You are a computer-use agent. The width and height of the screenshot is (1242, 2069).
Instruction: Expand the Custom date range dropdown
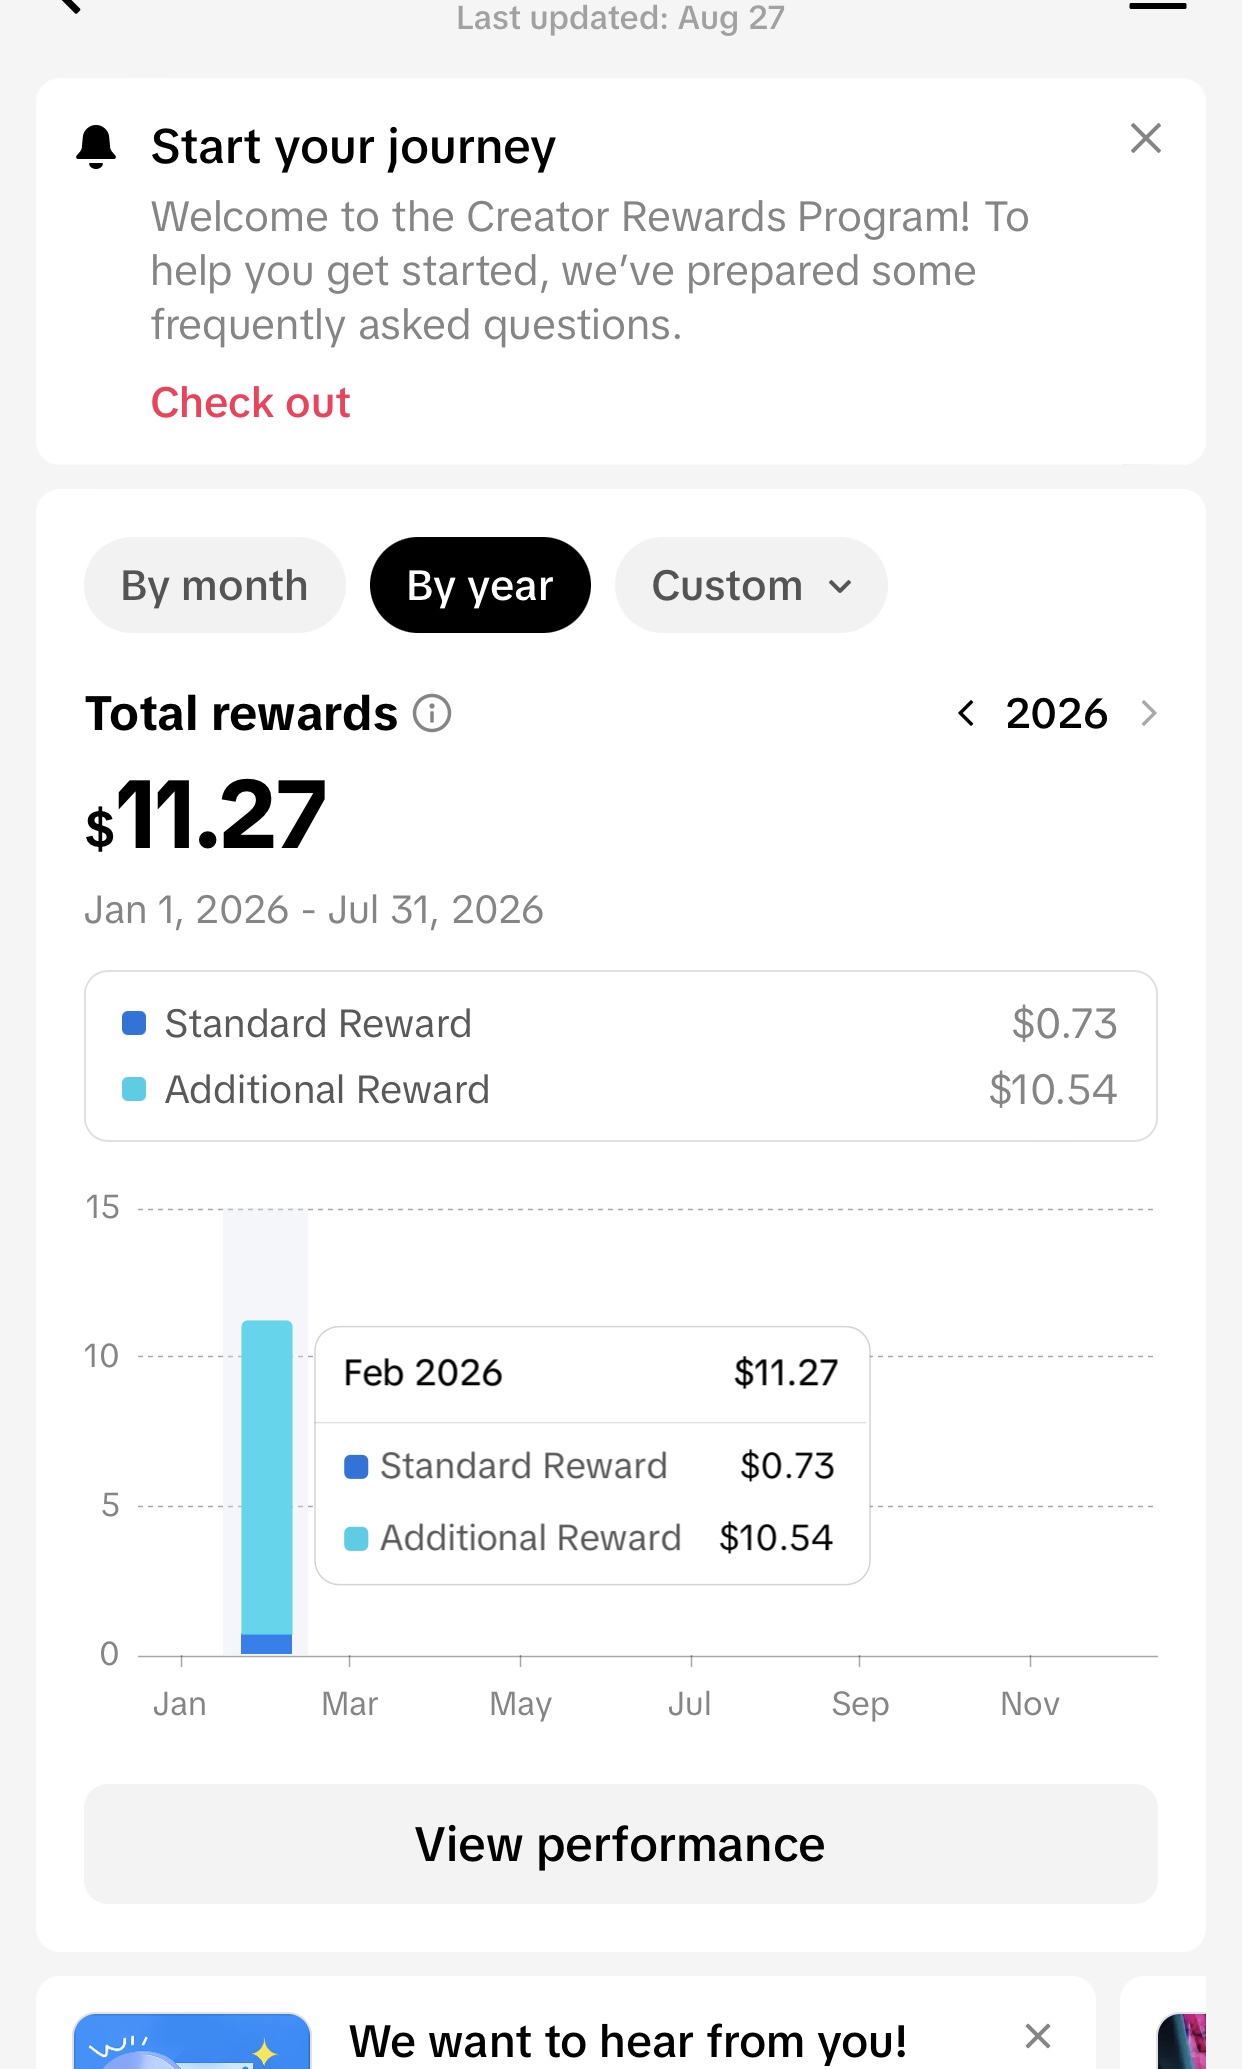[751, 585]
